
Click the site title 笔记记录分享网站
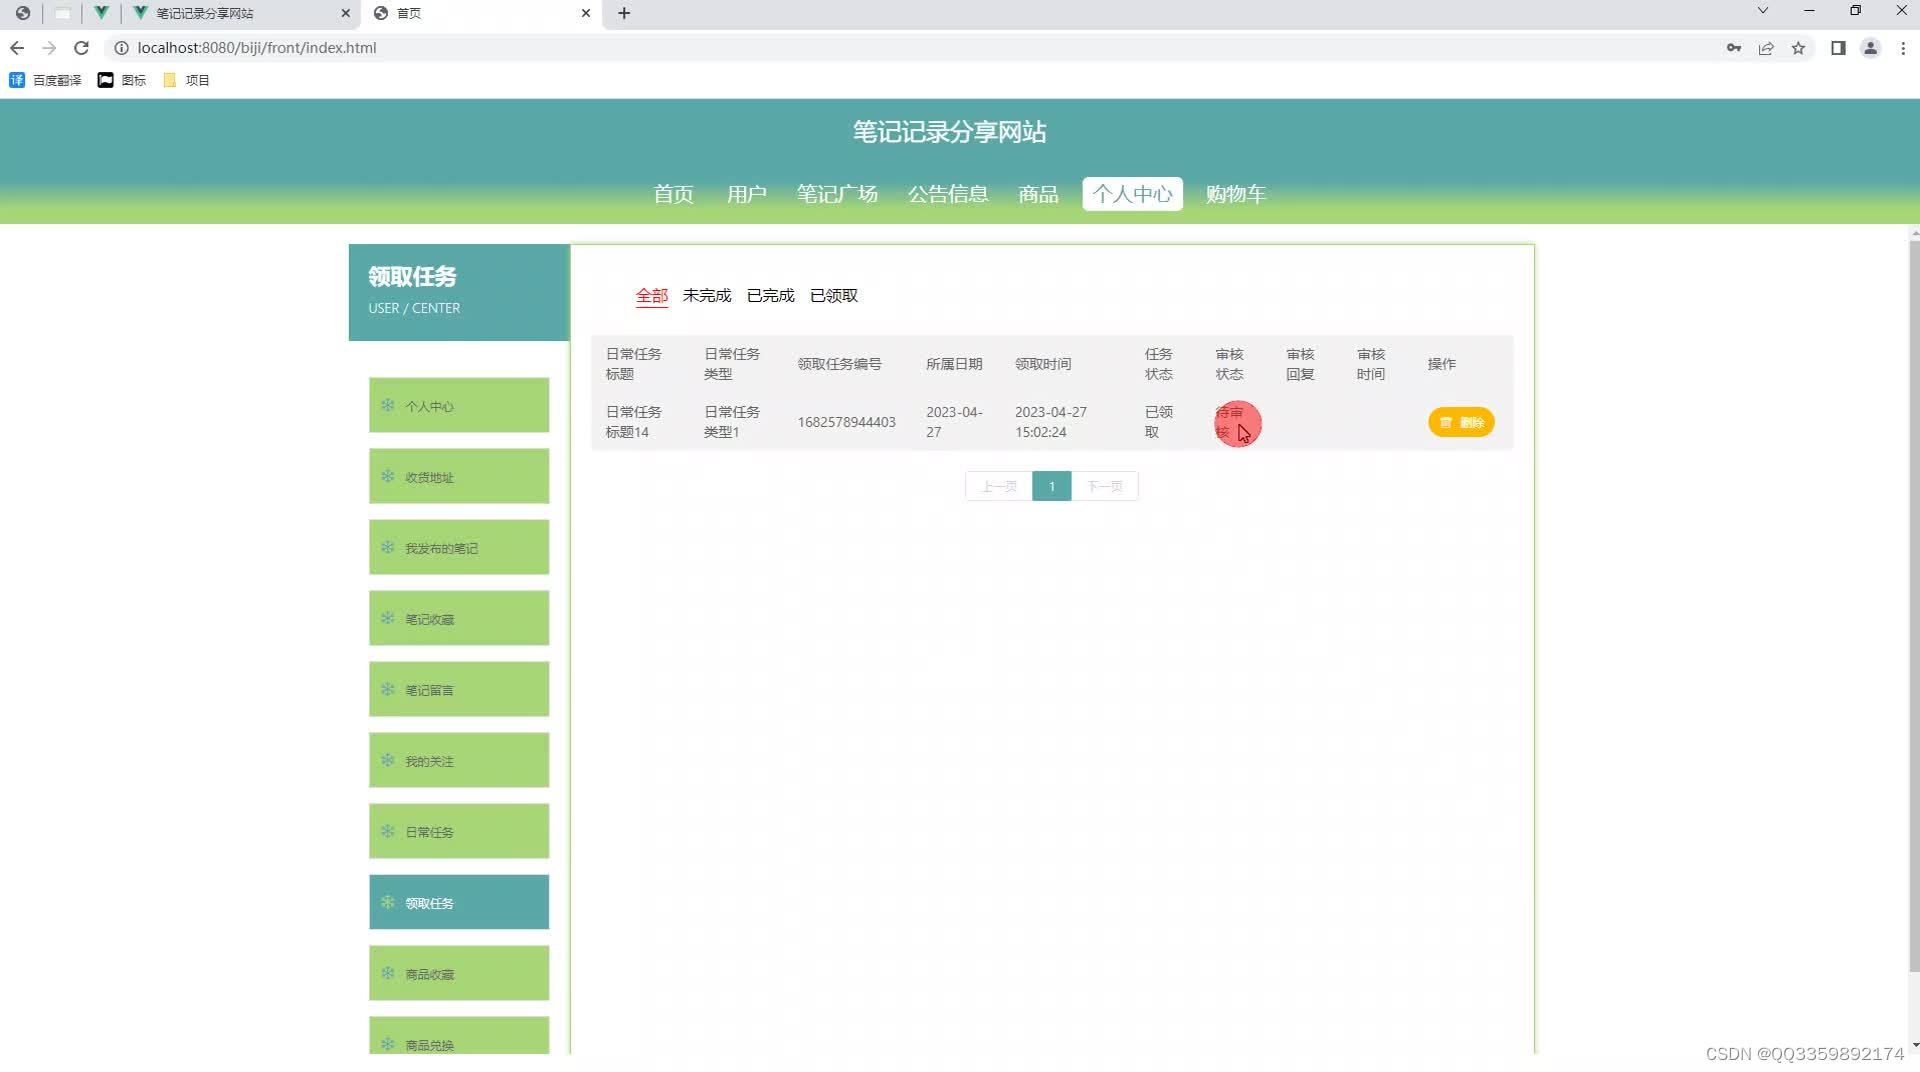click(949, 132)
